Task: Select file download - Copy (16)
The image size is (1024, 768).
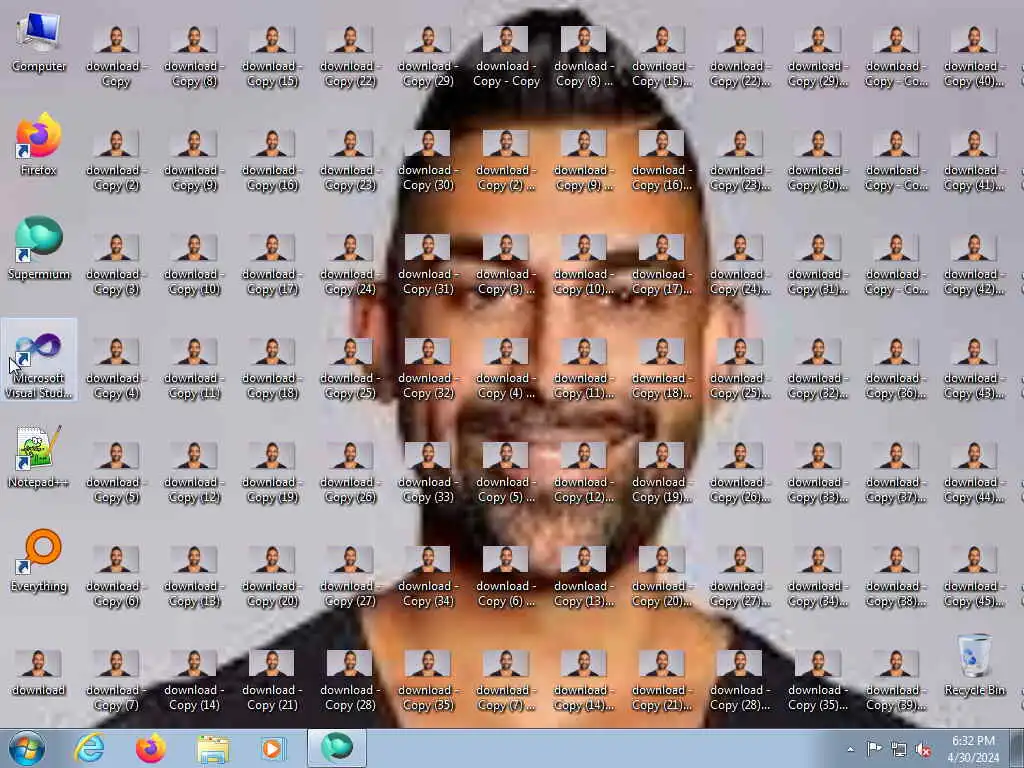Action: 272,161
